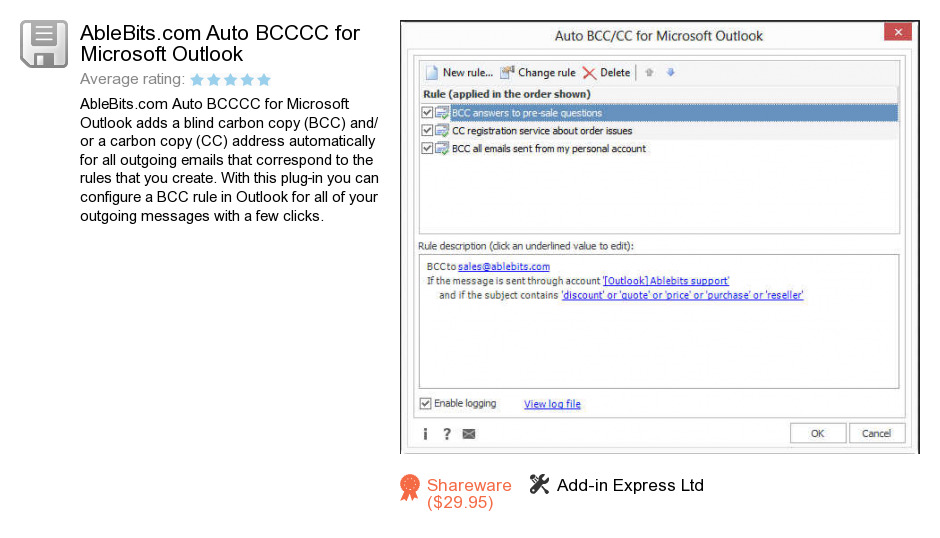This screenshot has width=940, height=538.
Task: Edit subject keywords 'discount' or 'quote' link
Action: point(682,295)
